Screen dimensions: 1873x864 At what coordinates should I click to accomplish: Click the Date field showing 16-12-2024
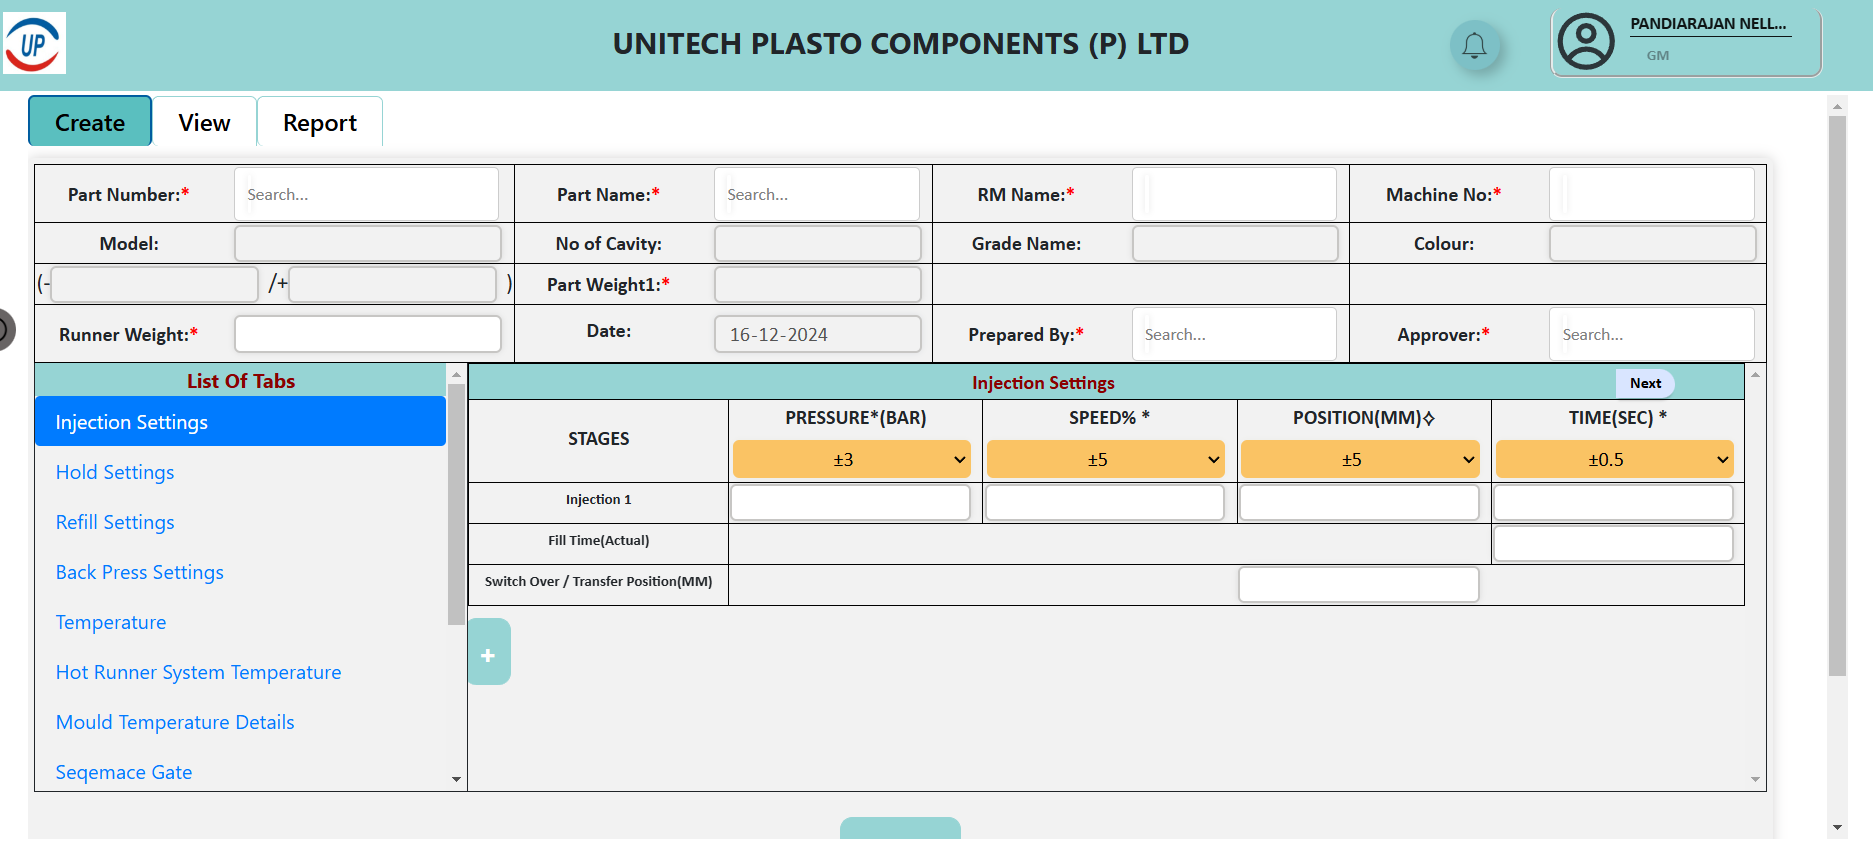pos(818,334)
